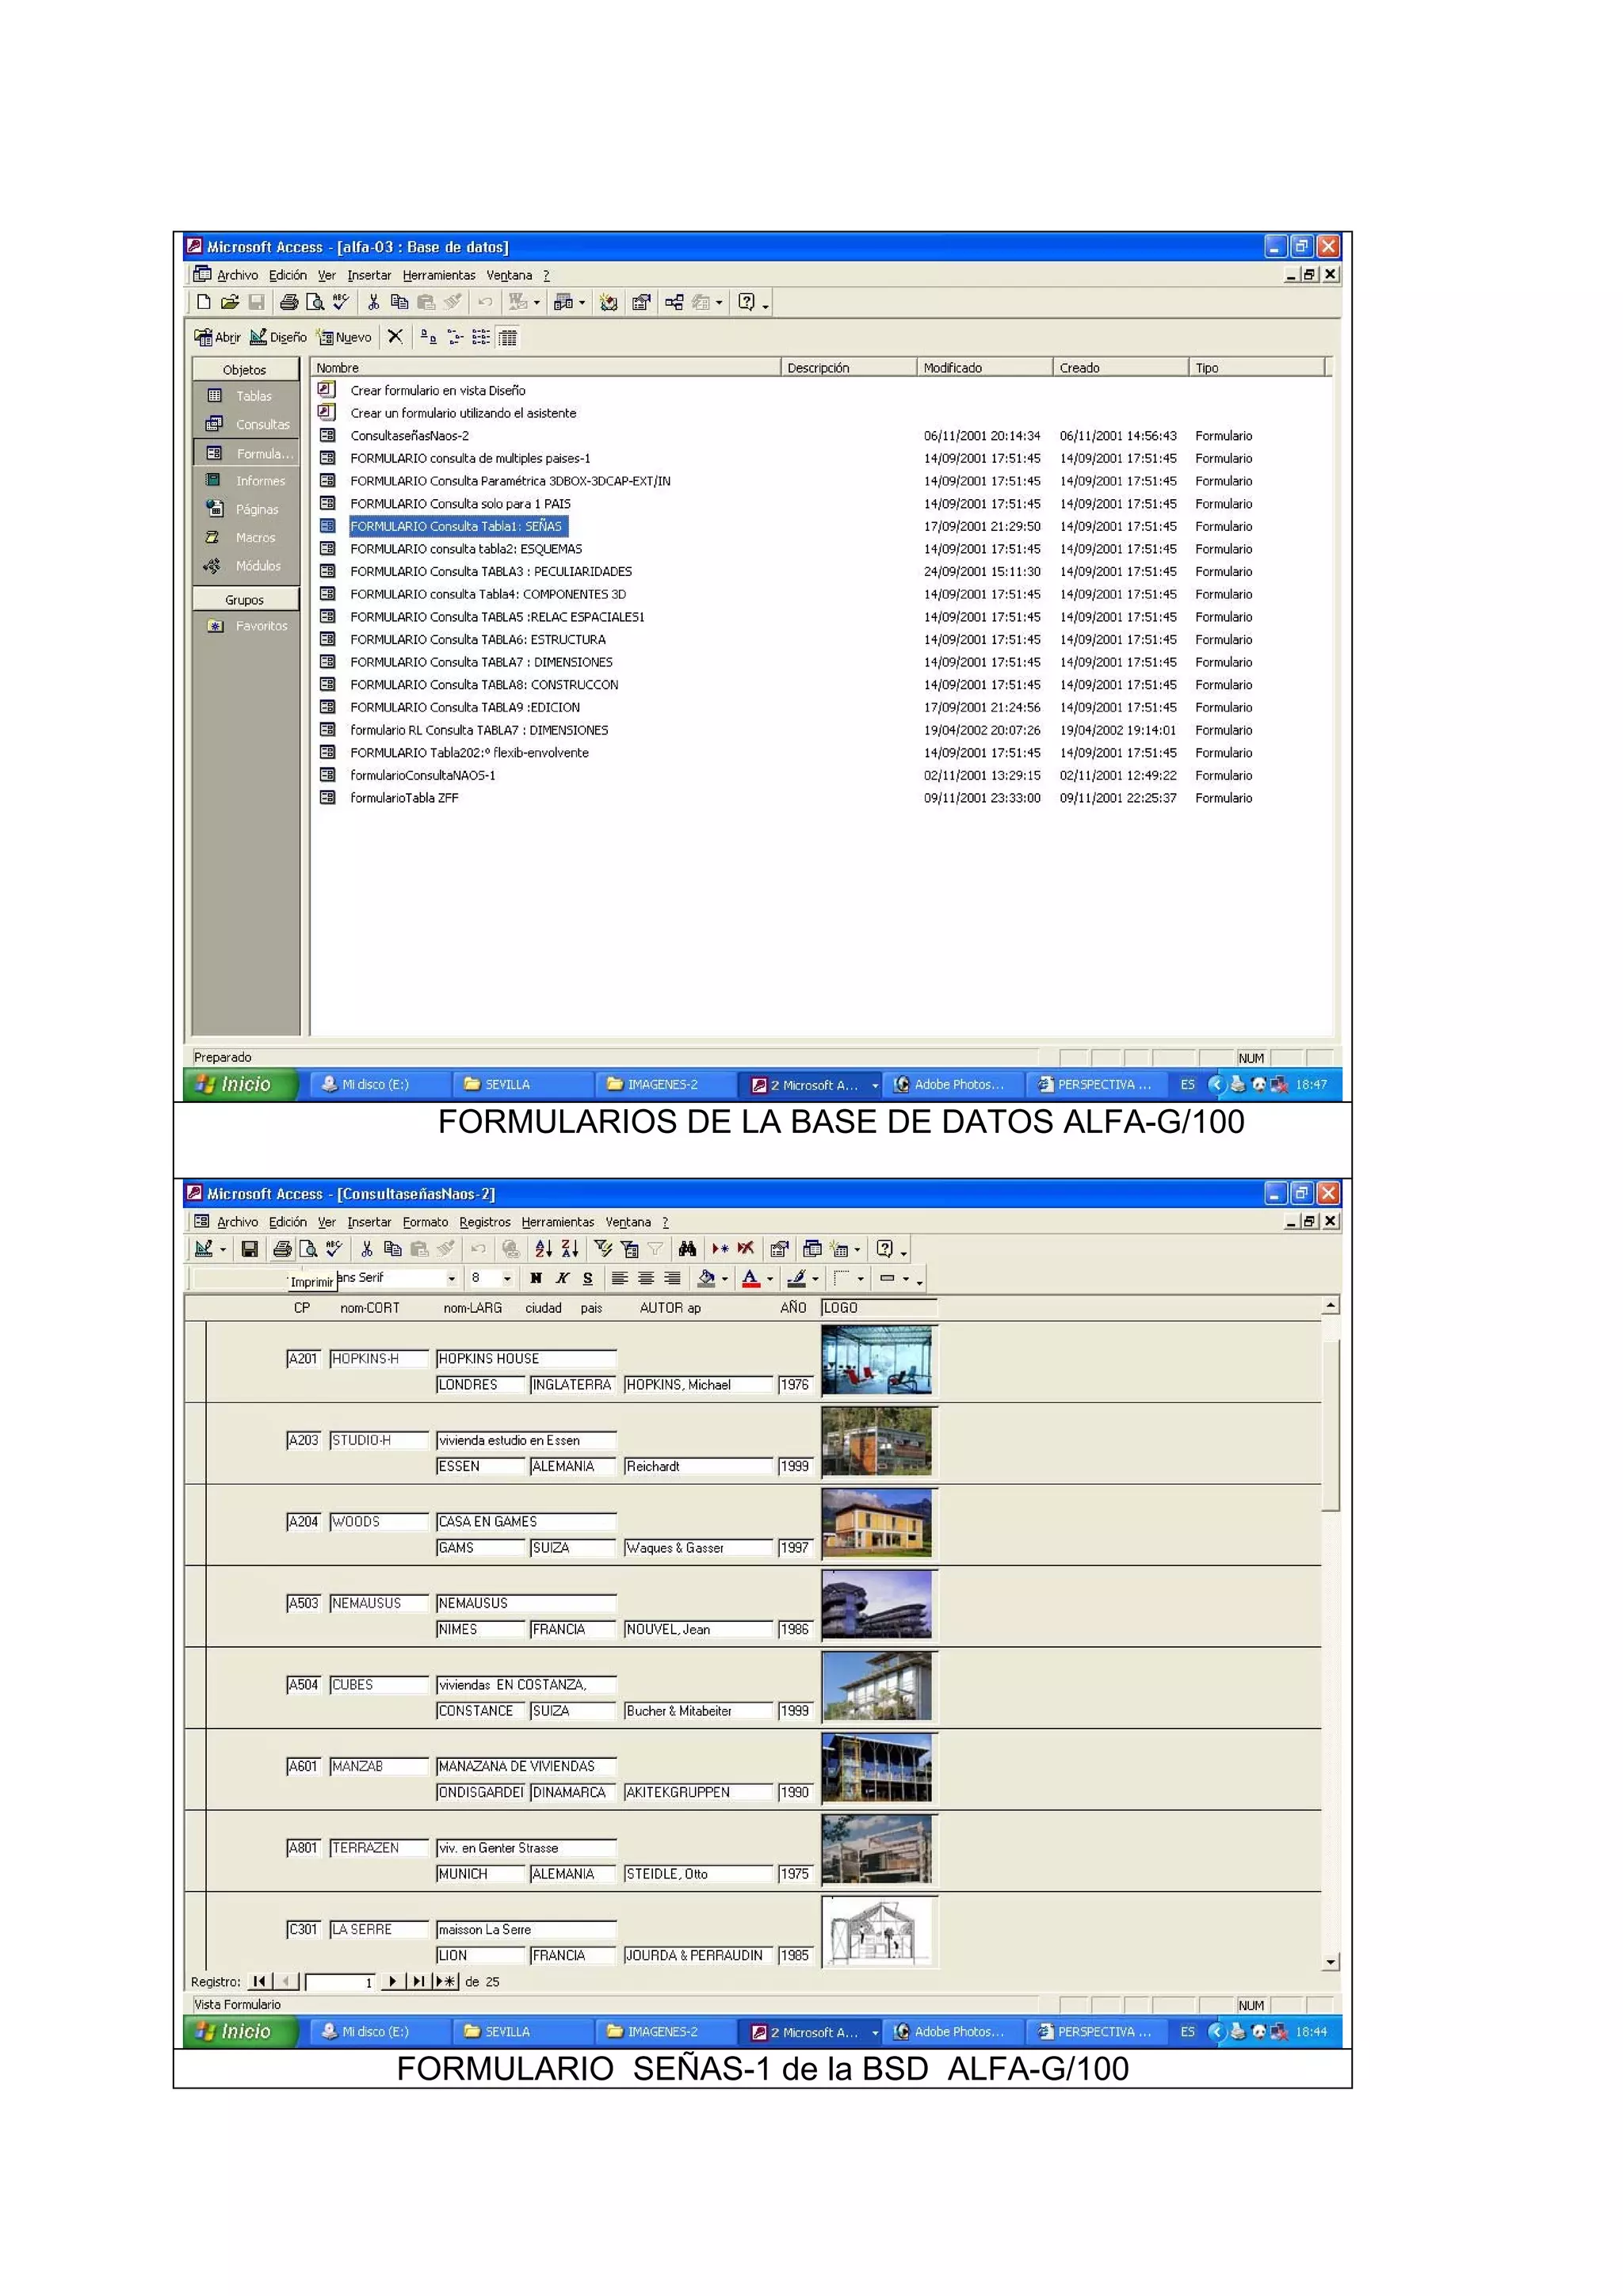Apply the fill color paint bucket

point(706,1278)
